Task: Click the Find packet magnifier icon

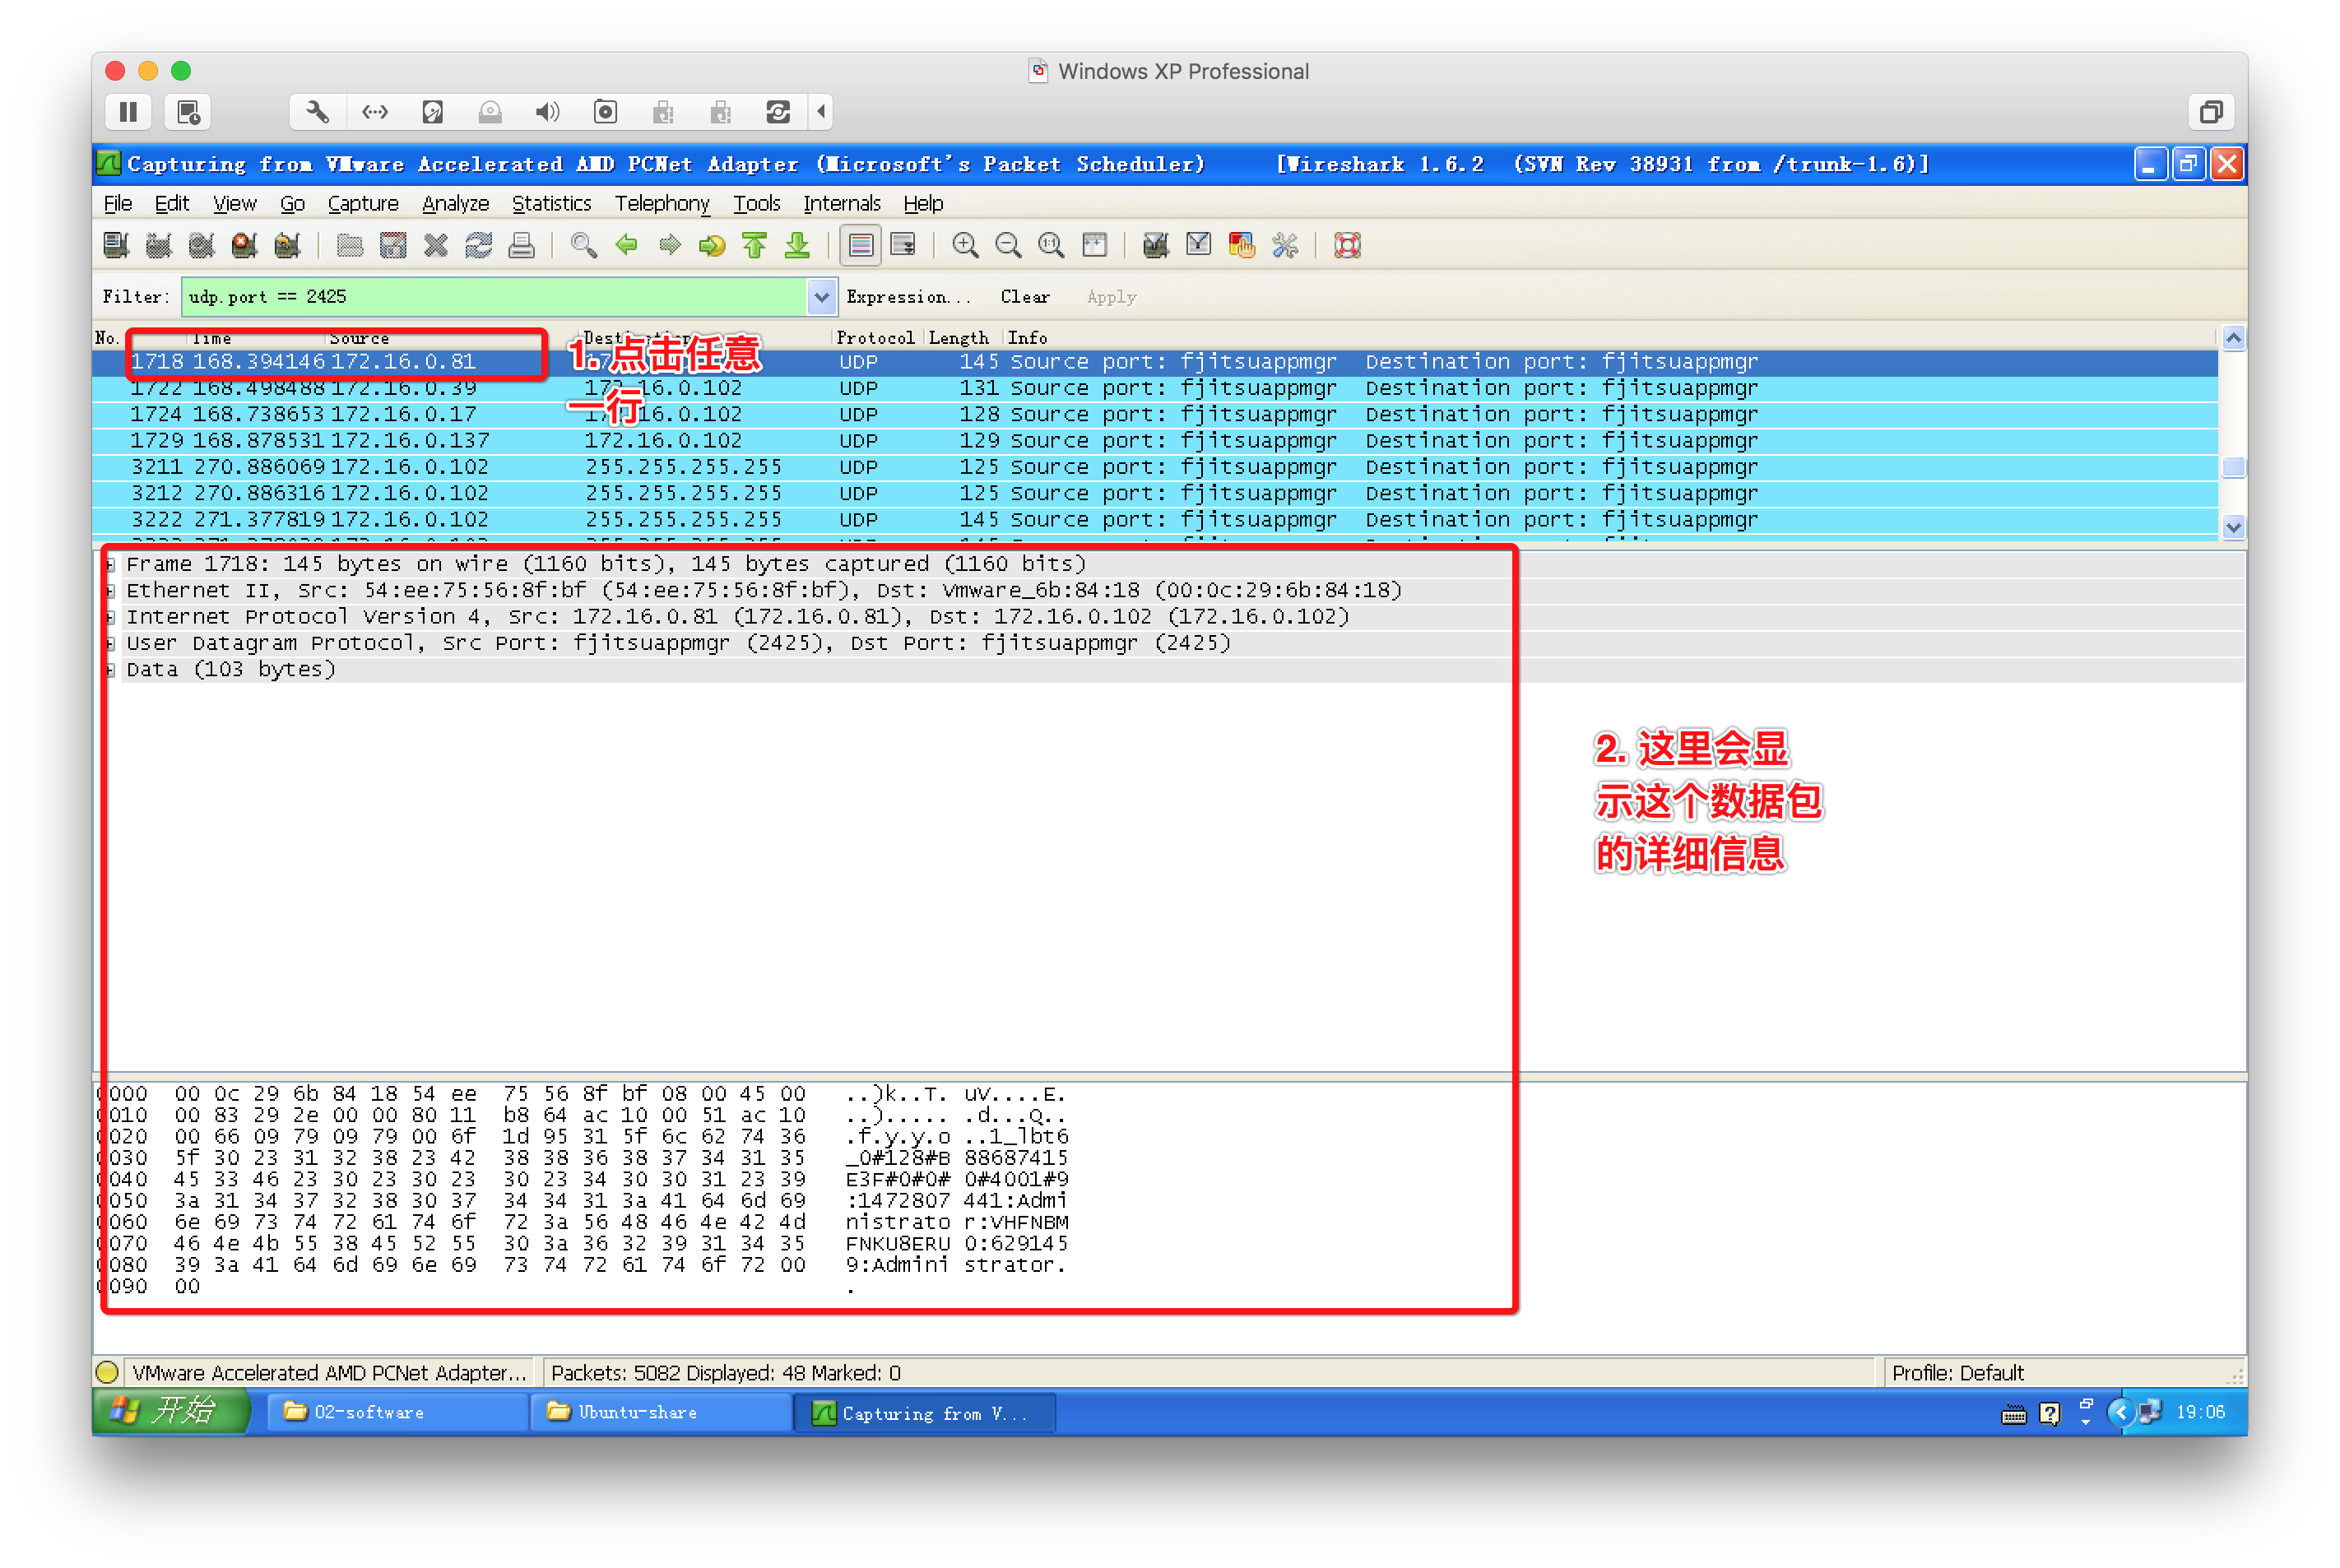Action: pos(583,246)
